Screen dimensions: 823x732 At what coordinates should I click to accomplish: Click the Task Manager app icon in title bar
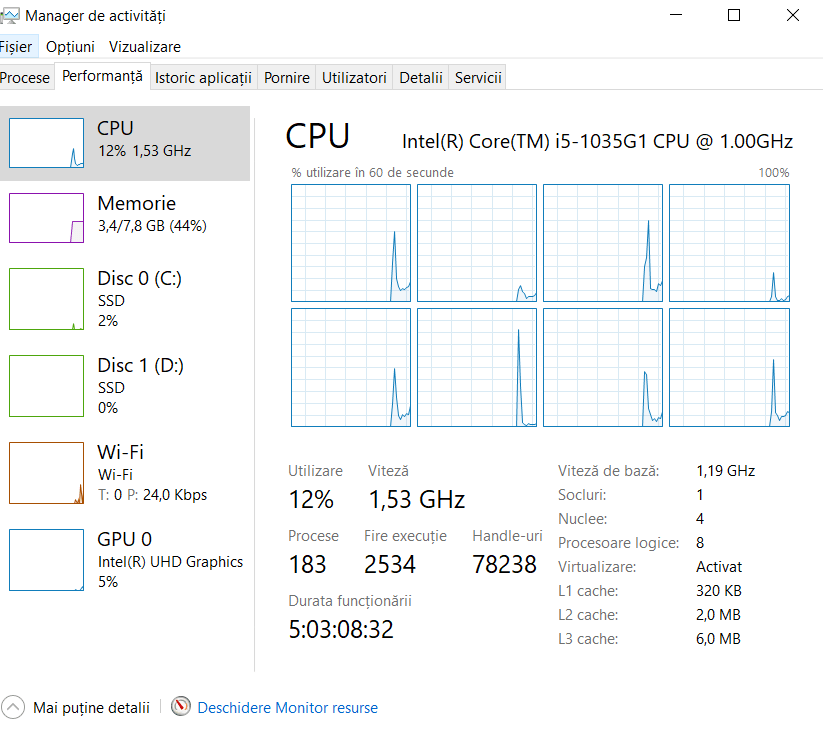(x=10, y=15)
